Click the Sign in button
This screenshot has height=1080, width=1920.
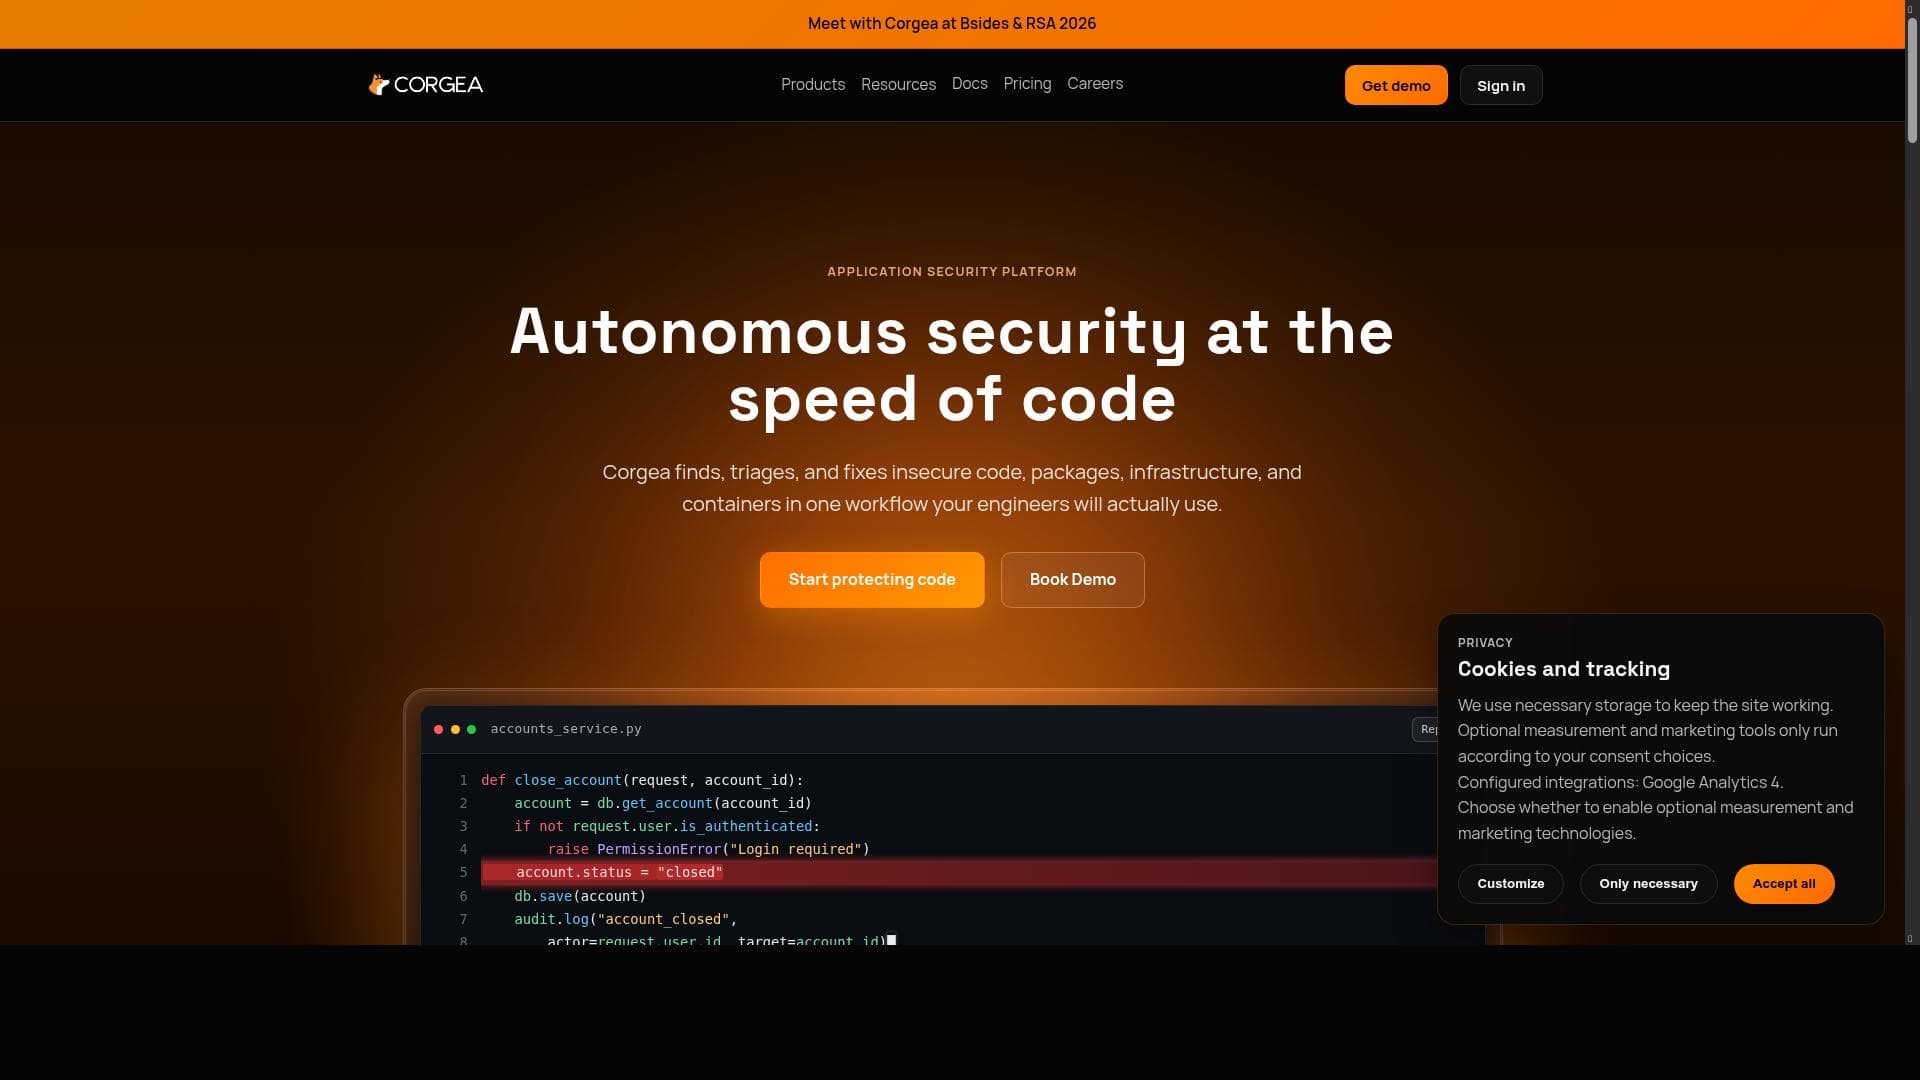point(1500,86)
